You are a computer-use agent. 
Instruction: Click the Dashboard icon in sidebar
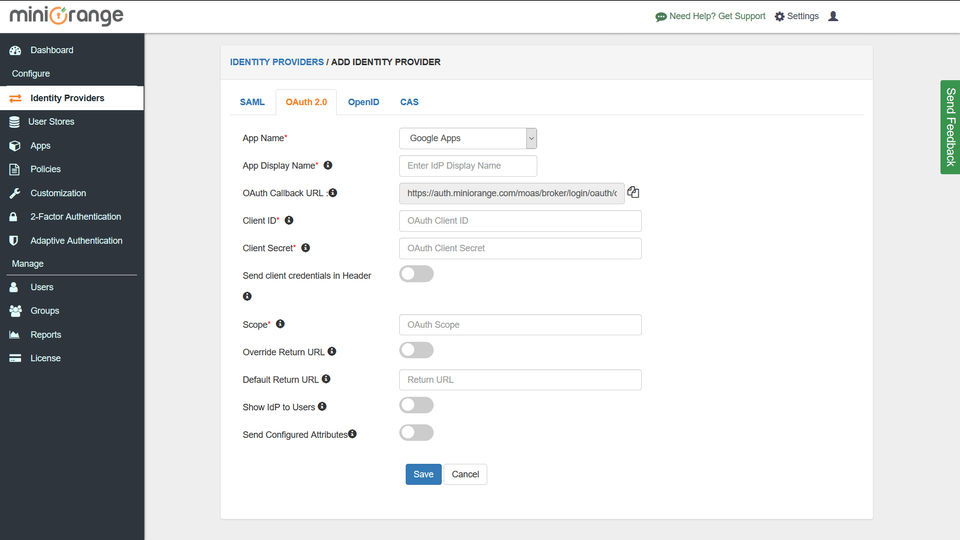point(15,50)
